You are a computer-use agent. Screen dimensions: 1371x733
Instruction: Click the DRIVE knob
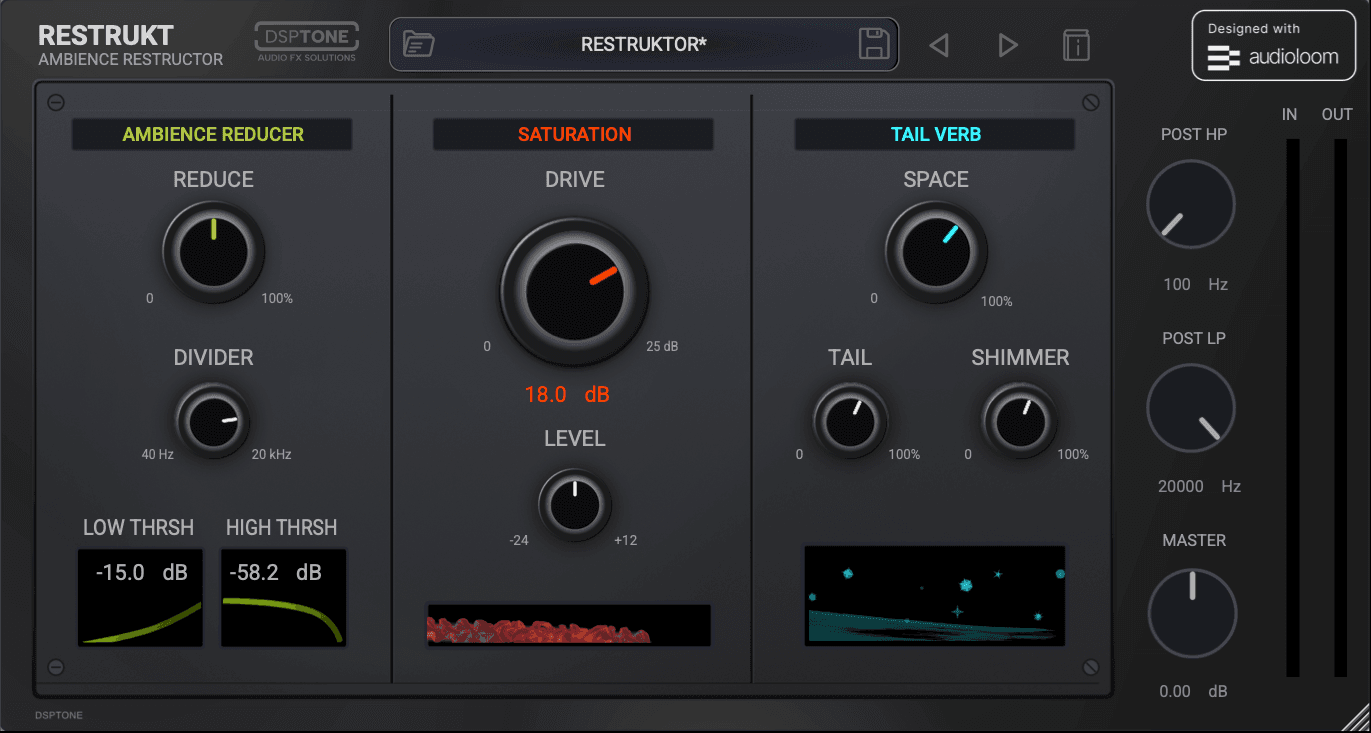(574, 292)
